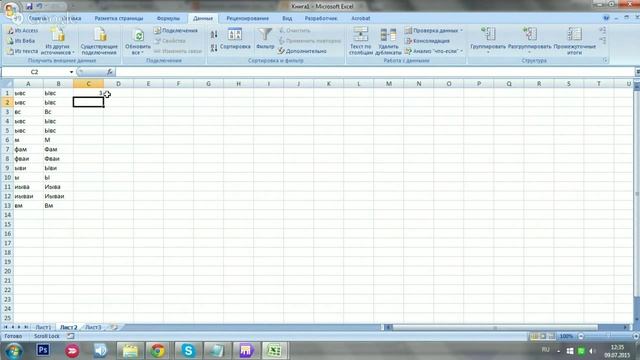The width and height of the screenshot is (640, 360).
Task: Open Photoshop from taskbar
Action: (43, 351)
